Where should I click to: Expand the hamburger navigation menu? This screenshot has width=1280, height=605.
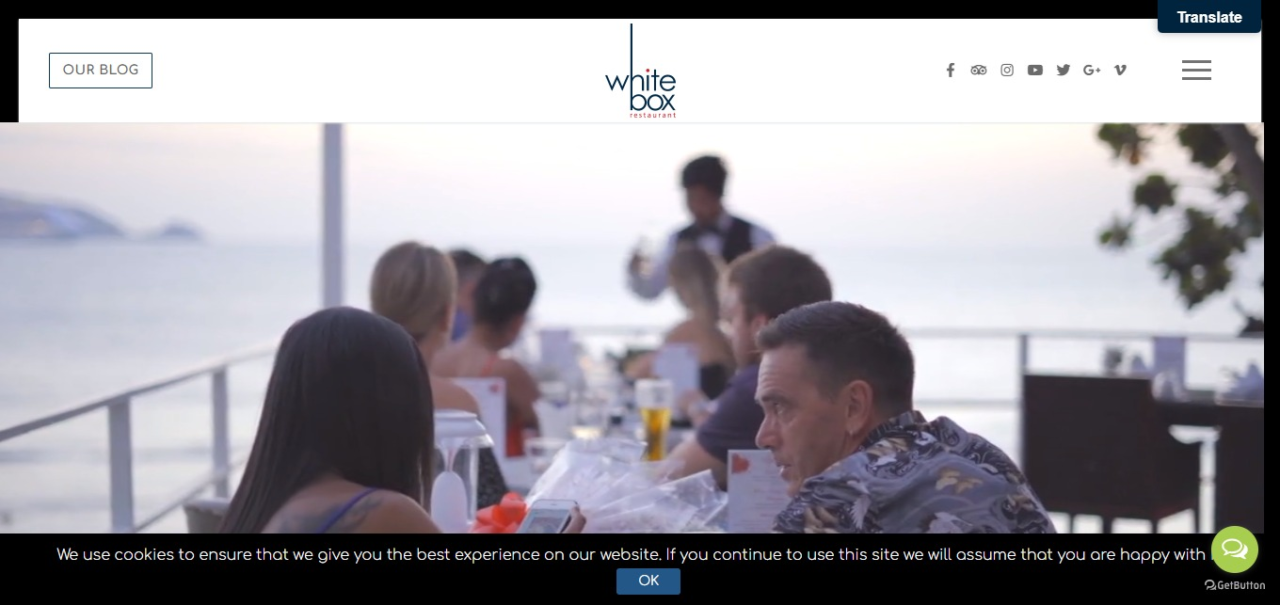(1196, 70)
